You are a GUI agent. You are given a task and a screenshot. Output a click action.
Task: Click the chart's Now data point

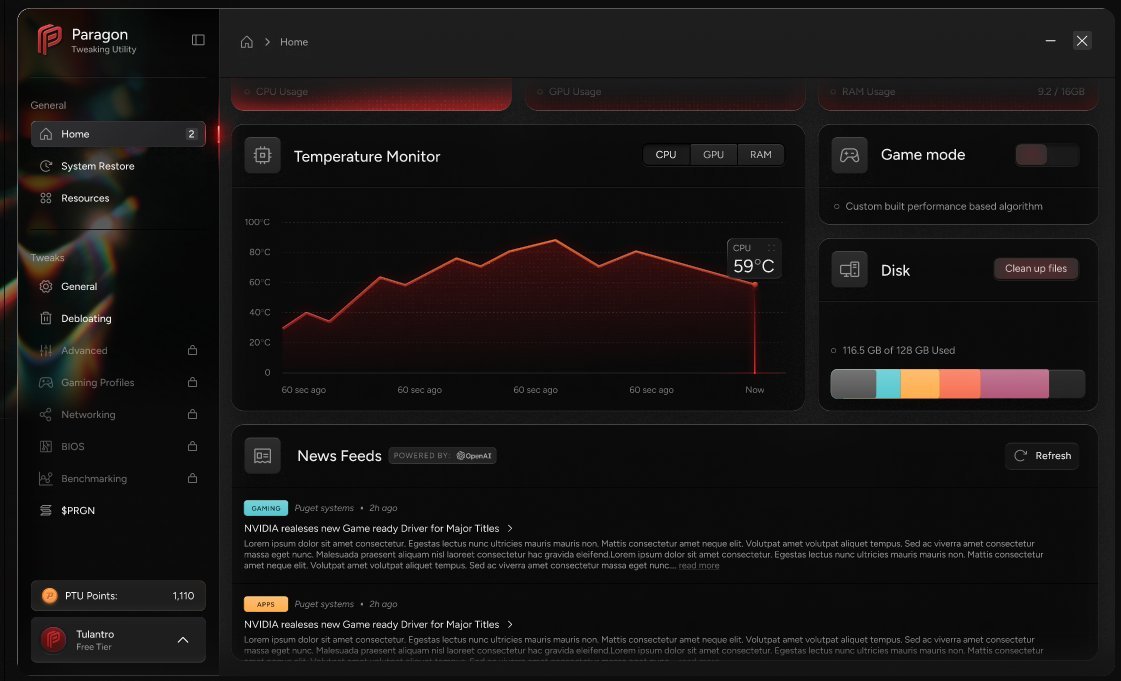[755, 284]
